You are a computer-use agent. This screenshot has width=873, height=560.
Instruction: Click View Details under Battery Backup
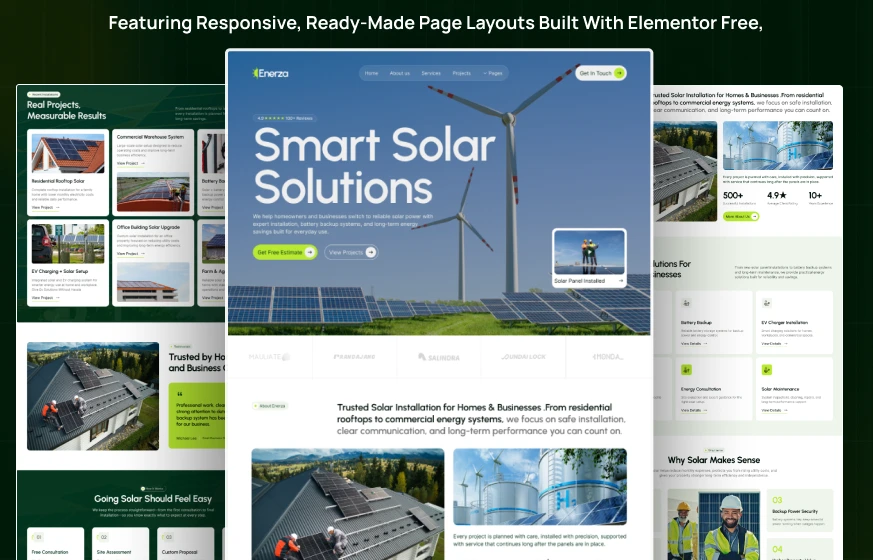pyautogui.click(x=694, y=343)
